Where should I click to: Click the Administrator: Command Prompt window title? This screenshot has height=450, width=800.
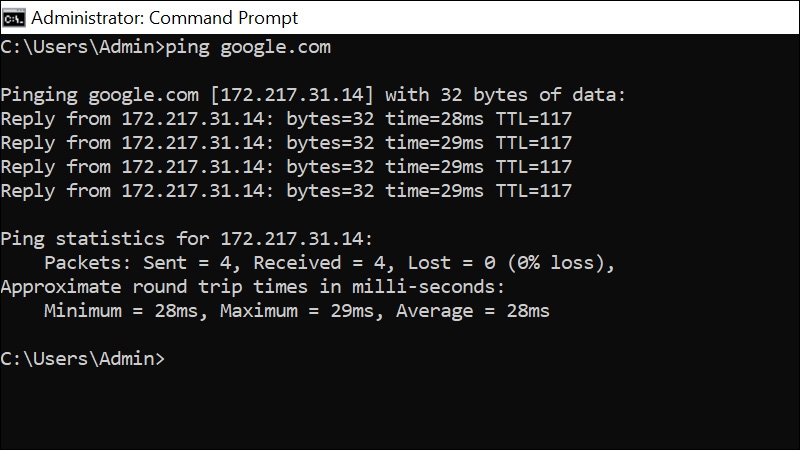click(164, 18)
